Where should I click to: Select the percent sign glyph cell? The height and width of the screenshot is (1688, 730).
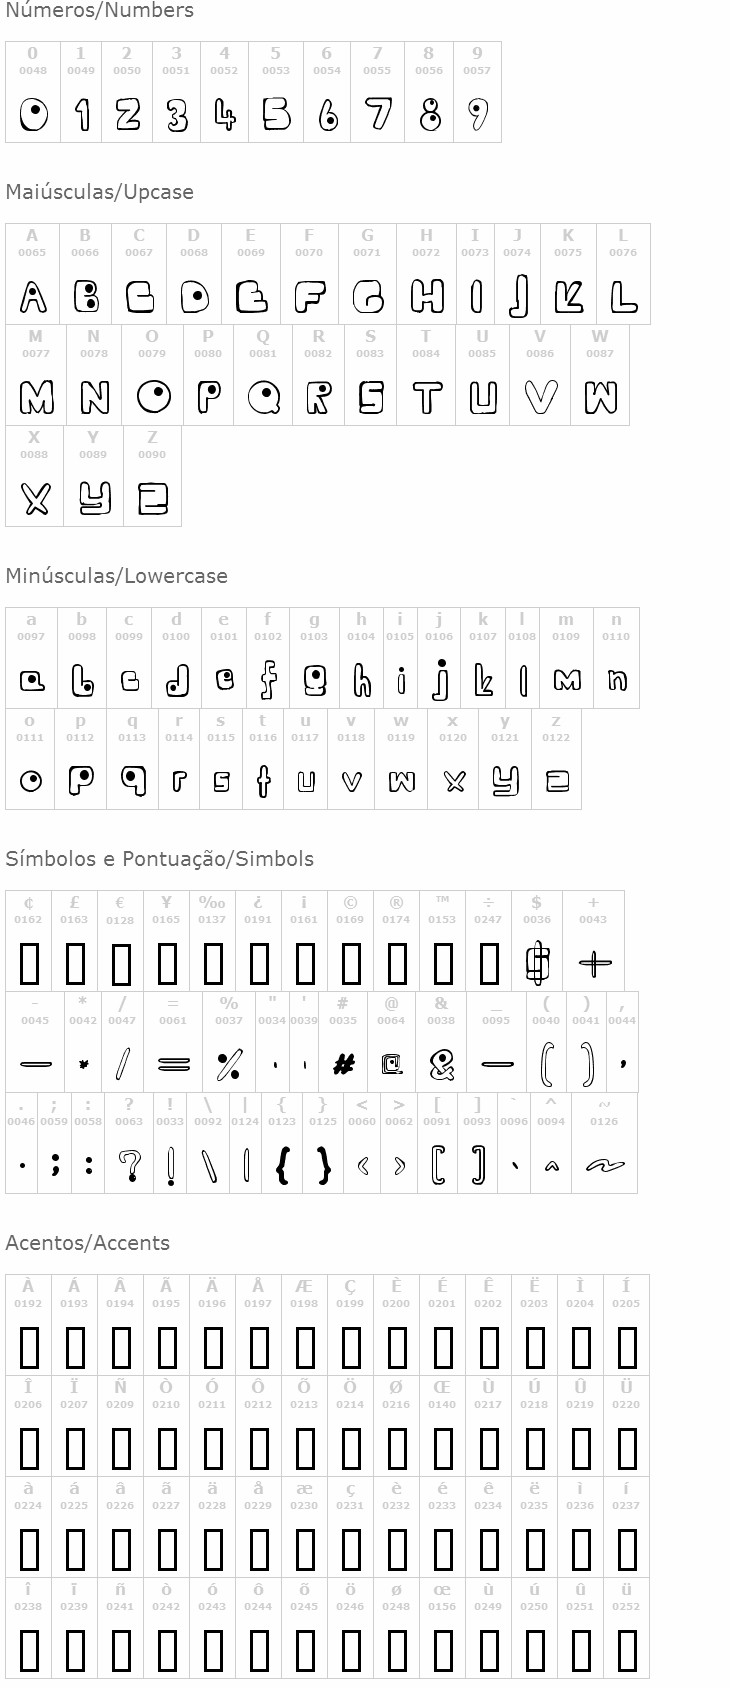pos(229,1042)
